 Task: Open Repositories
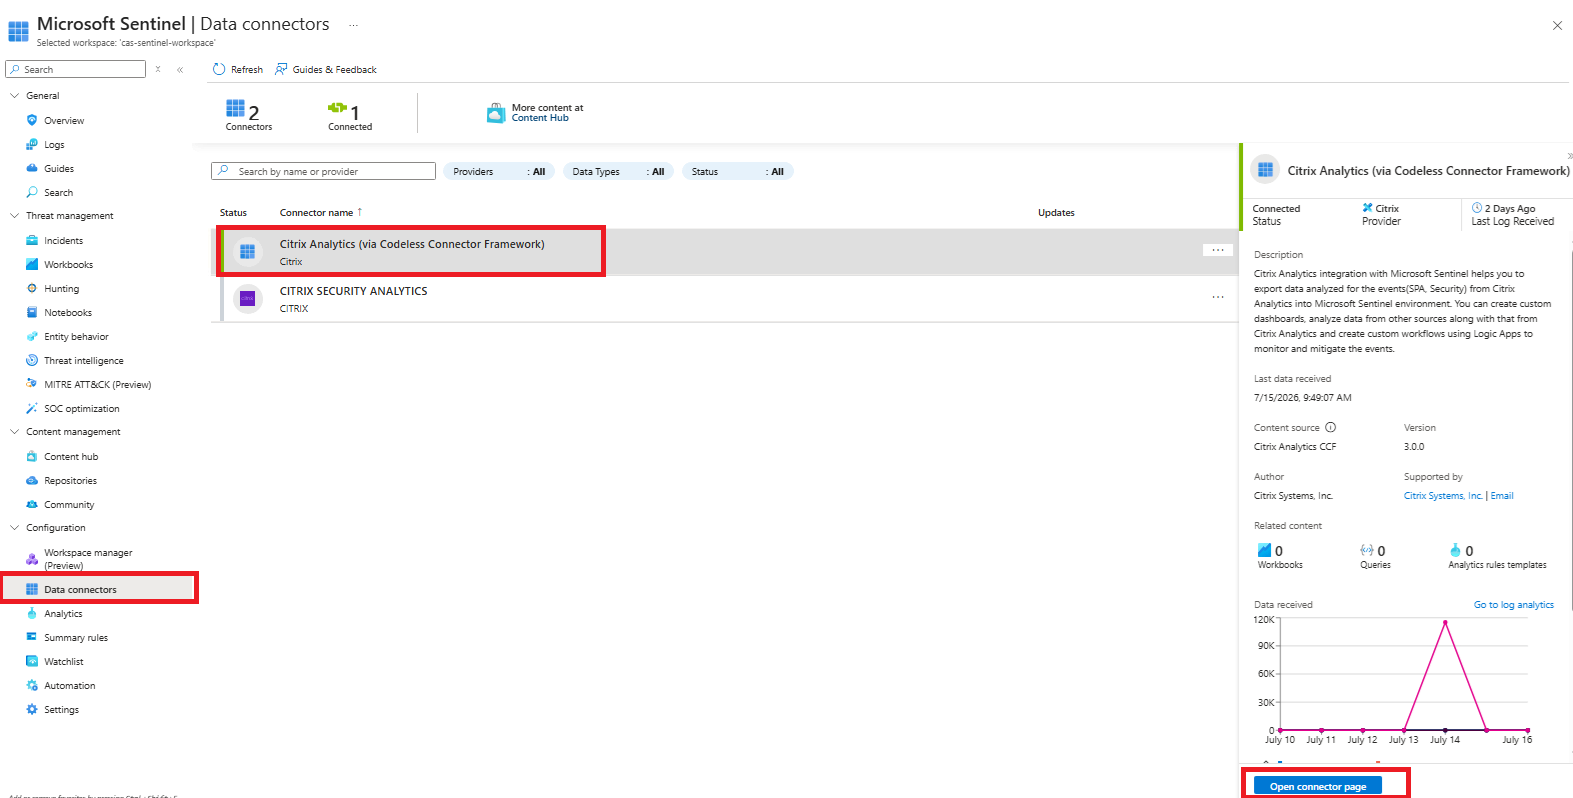click(x=70, y=481)
